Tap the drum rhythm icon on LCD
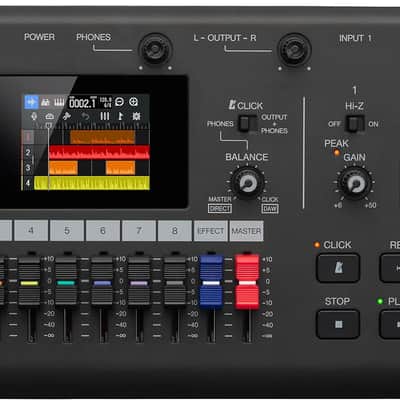Image resolution: width=400 pixels, height=400 pixels. tap(45, 102)
